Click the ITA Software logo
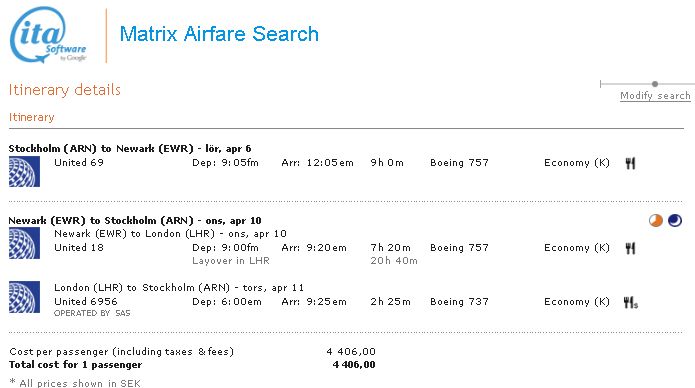 (x=48, y=35)
